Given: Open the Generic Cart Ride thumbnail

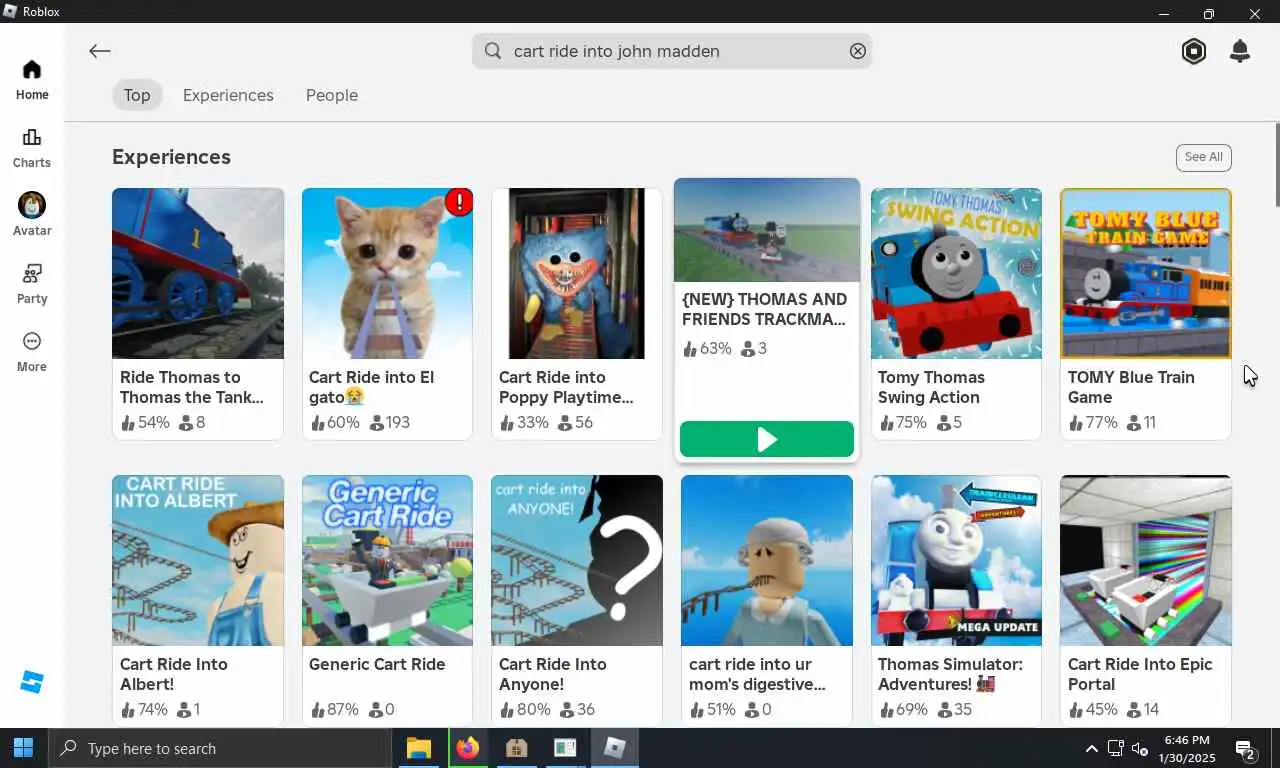Looking at the screenshot, I should click(x=387, y=560).
